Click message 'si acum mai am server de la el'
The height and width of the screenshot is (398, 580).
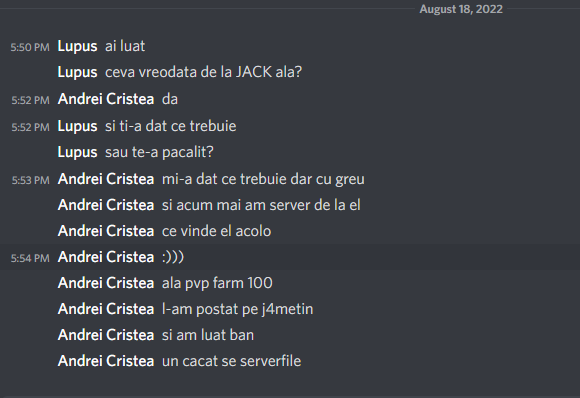click(x=261, y=205)
